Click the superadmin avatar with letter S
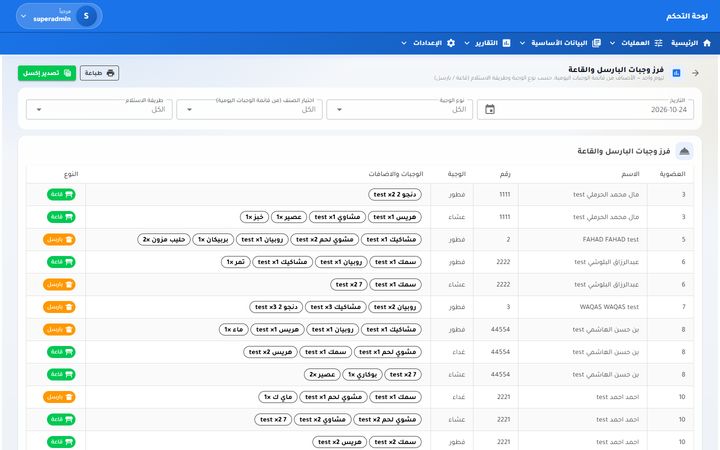Viewport: 720px width, 450px height. click(x=86, y=16)
